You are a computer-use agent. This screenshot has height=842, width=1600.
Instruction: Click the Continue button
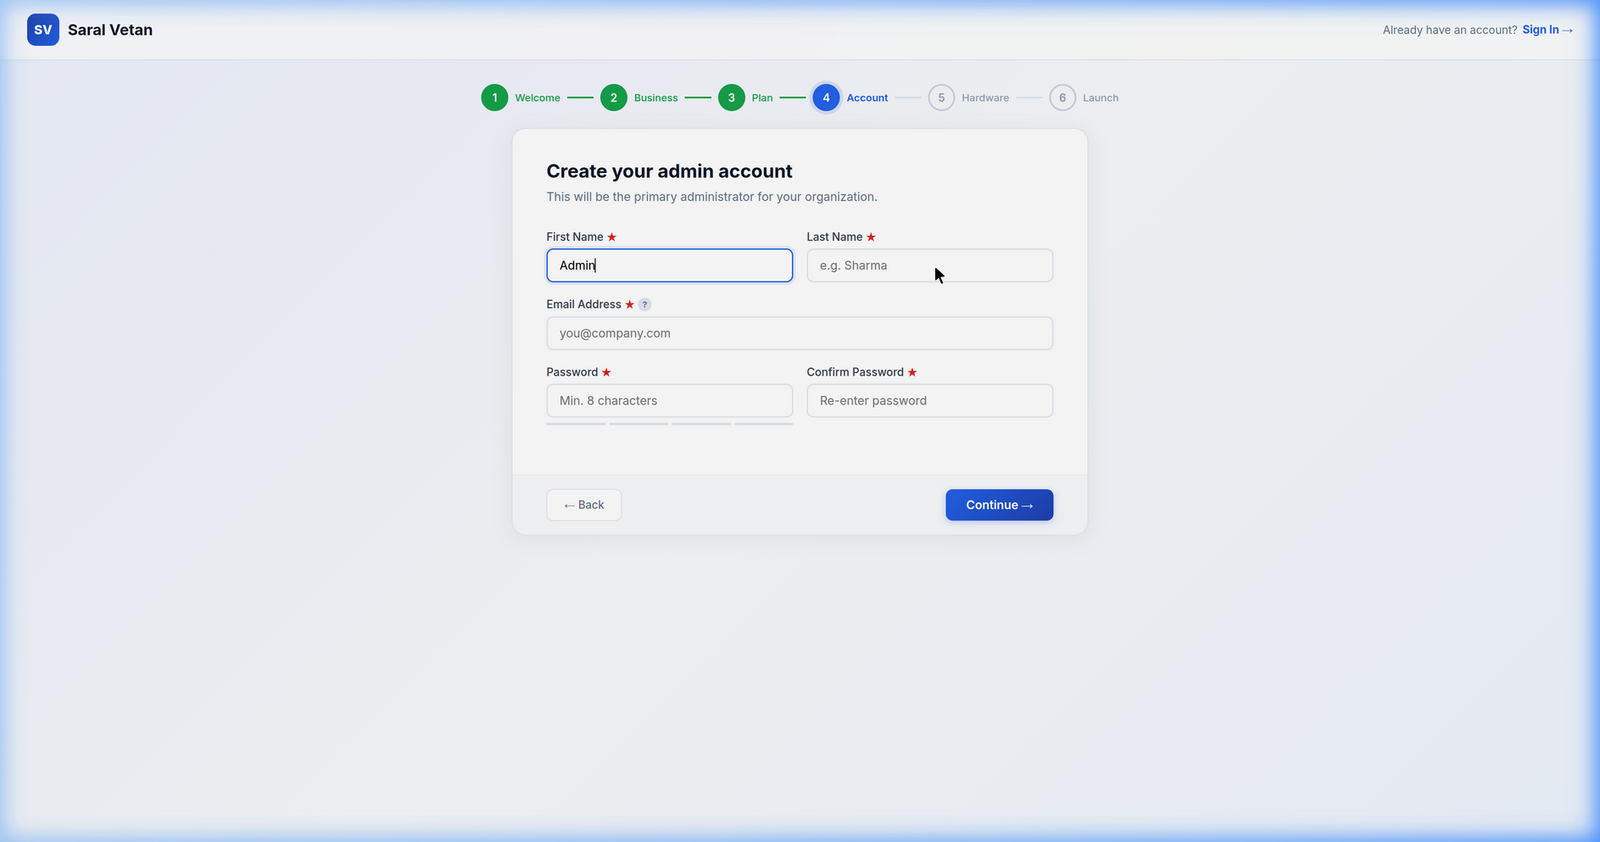click(x=999, y=505)
